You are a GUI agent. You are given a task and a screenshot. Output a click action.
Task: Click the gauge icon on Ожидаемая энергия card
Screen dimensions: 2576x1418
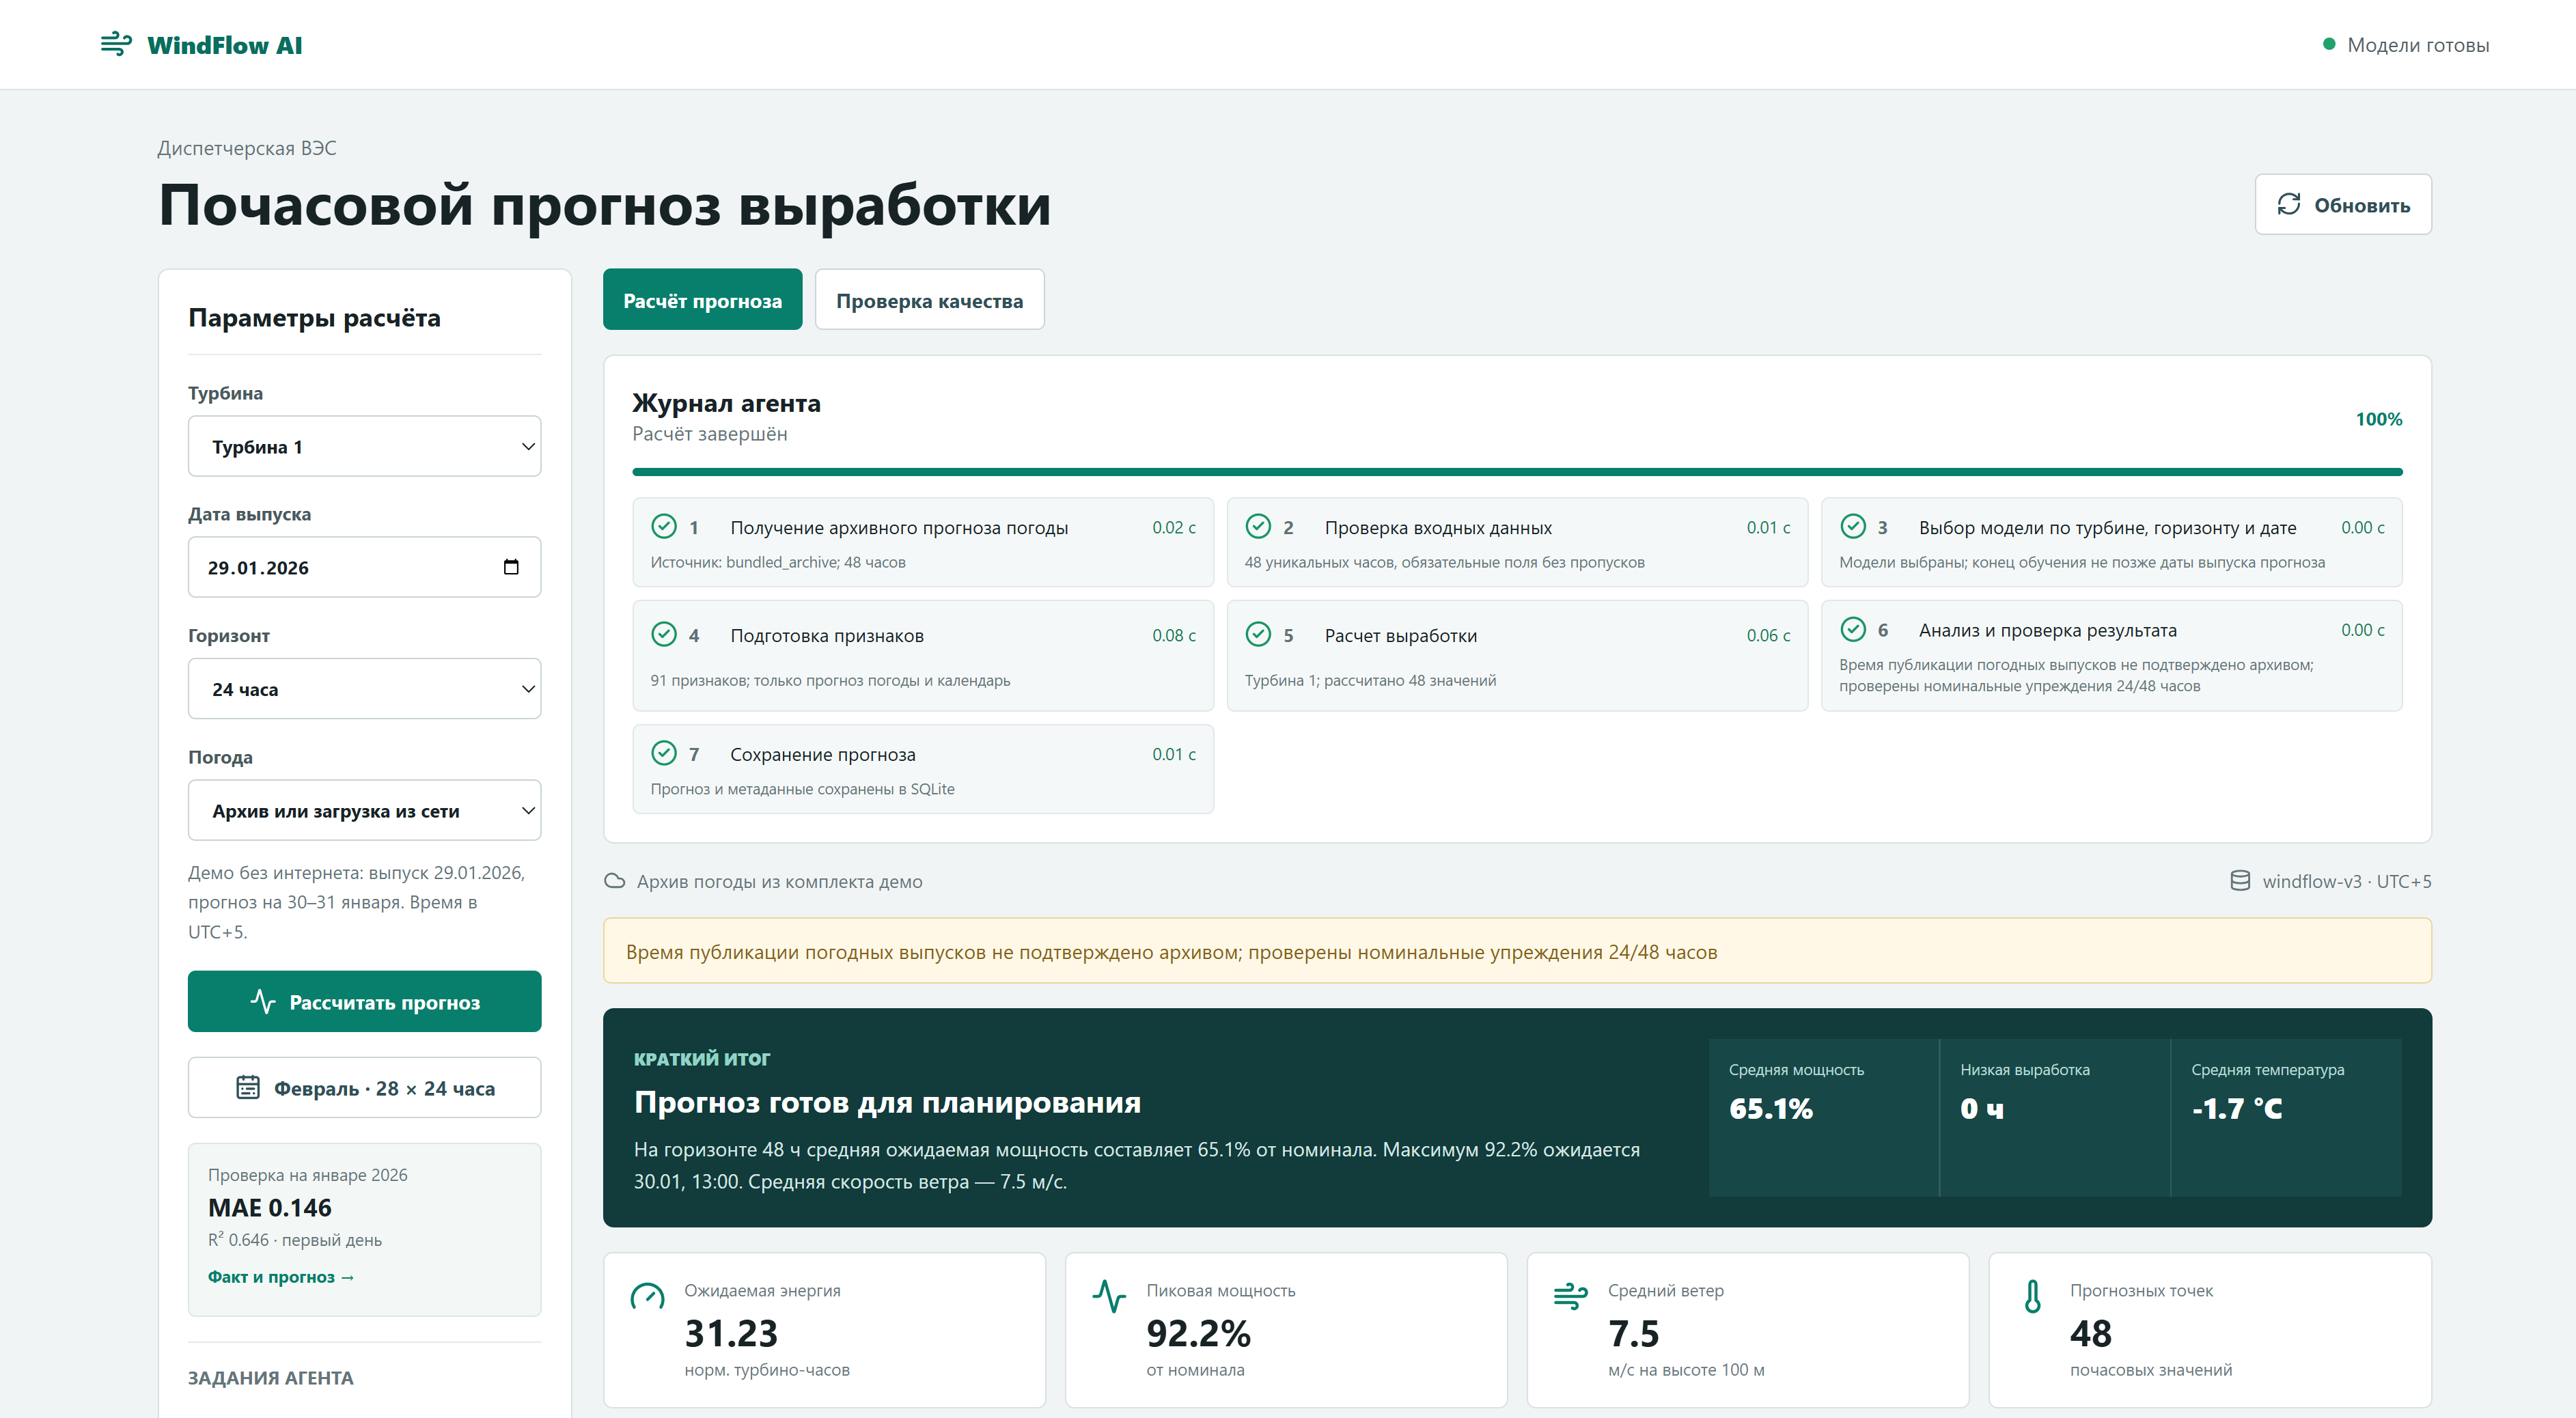pyautogui.click(x=647, y=1297)
